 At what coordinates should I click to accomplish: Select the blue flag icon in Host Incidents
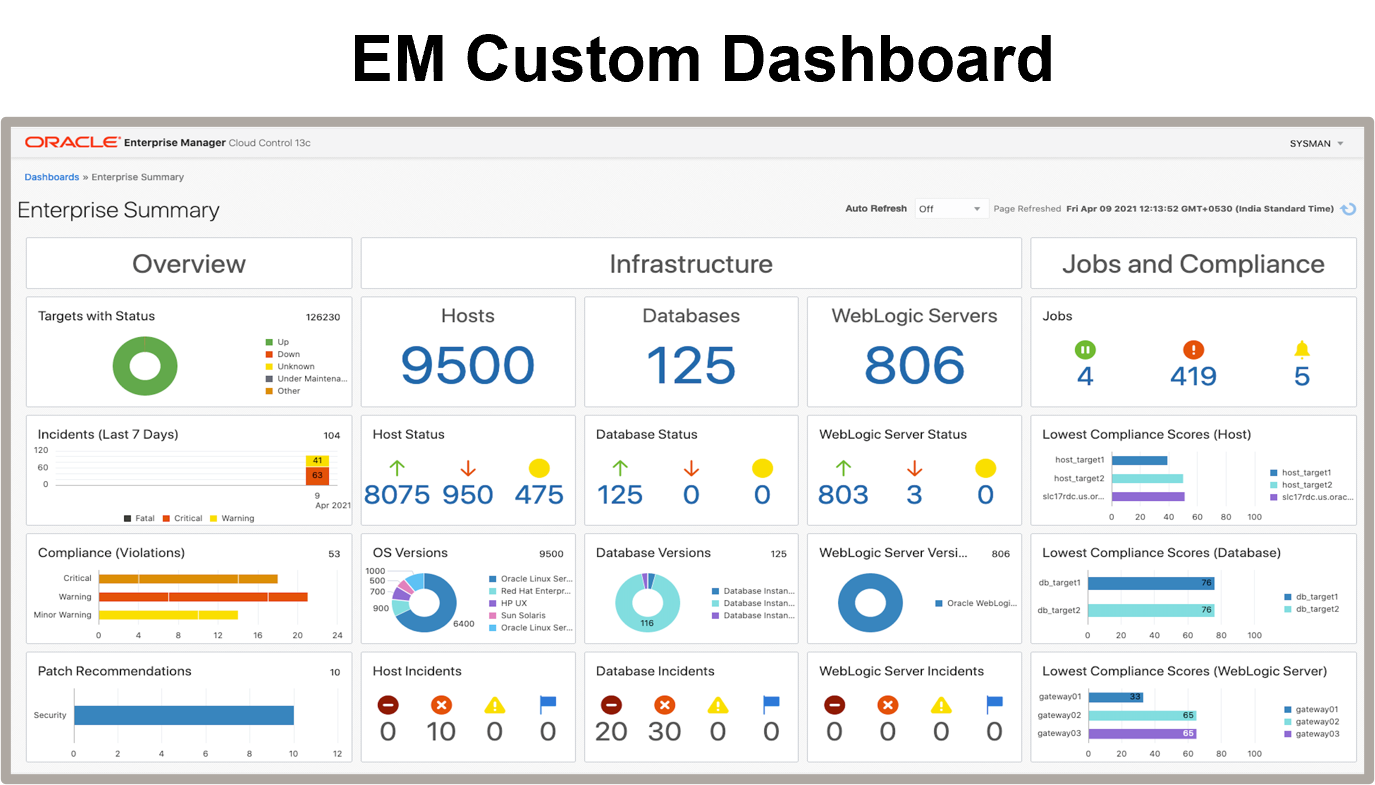click(548, 705)
